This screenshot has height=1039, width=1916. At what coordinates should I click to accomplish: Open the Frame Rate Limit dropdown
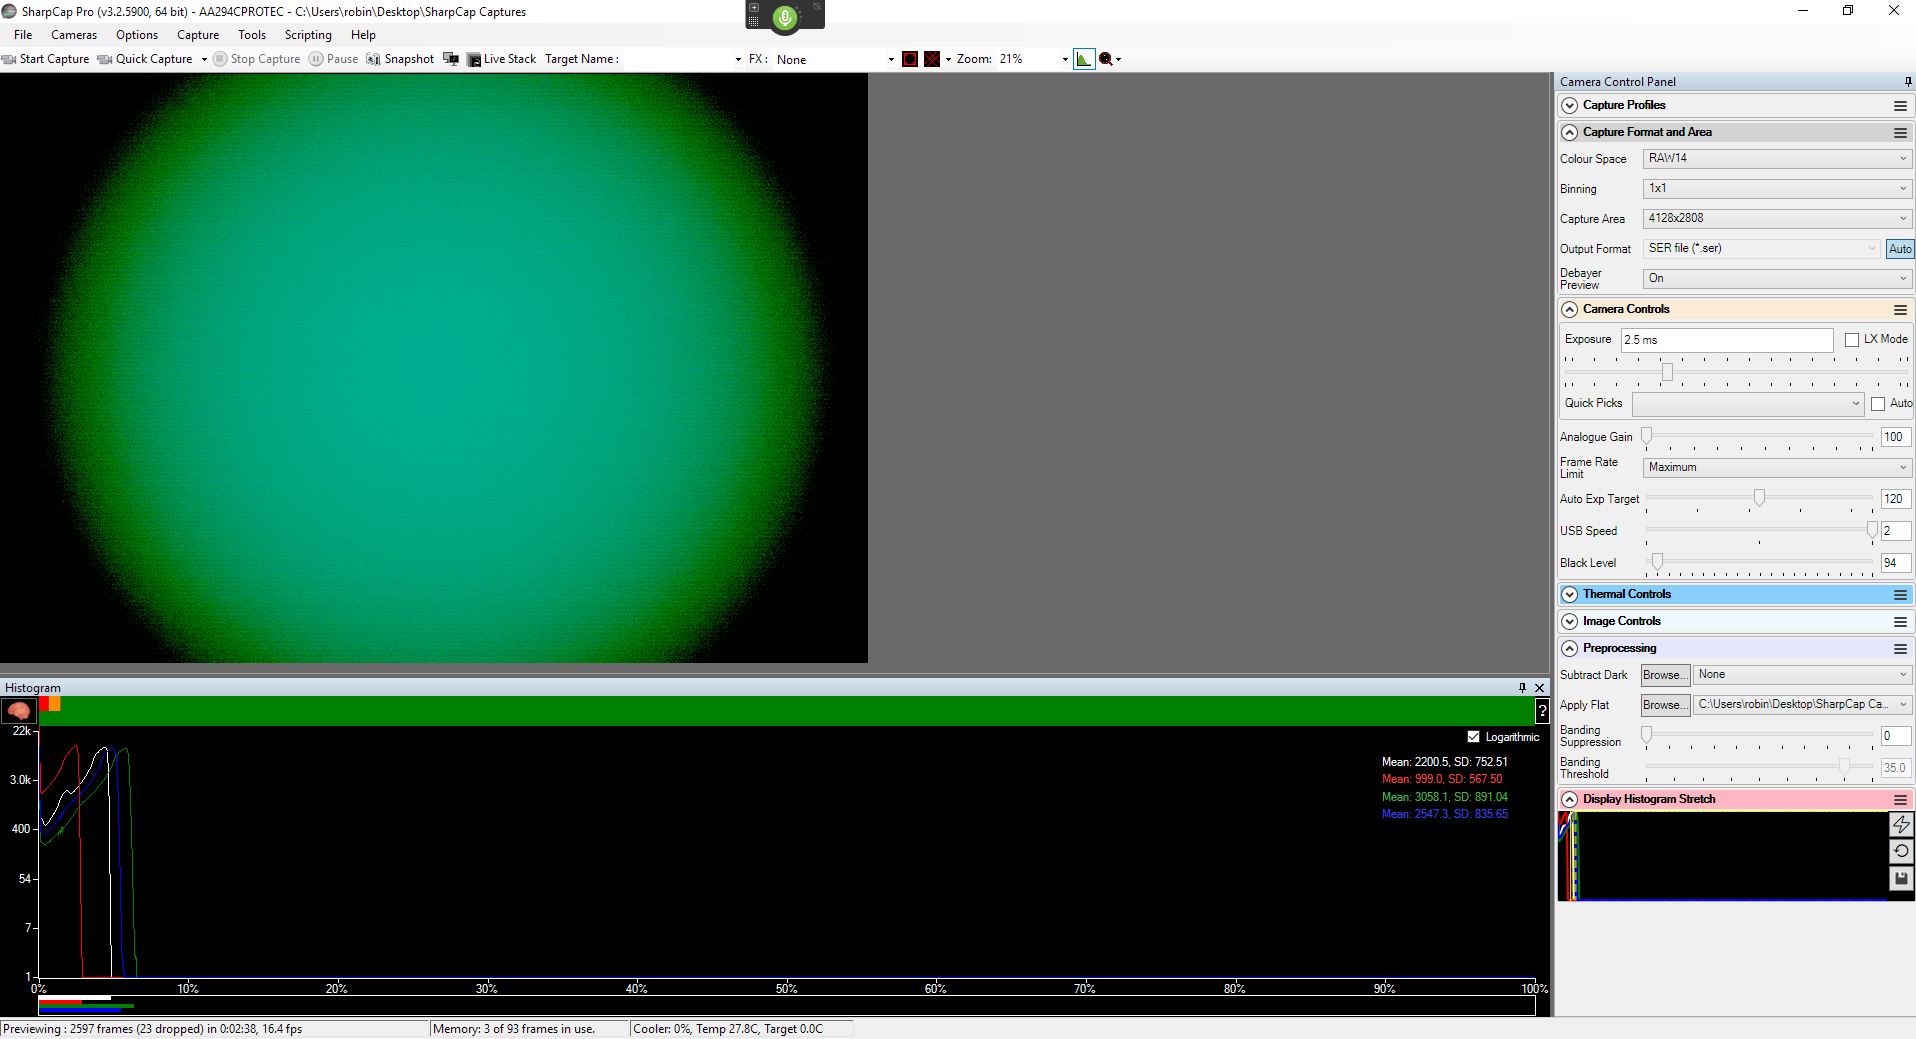tap(1777, 467)
